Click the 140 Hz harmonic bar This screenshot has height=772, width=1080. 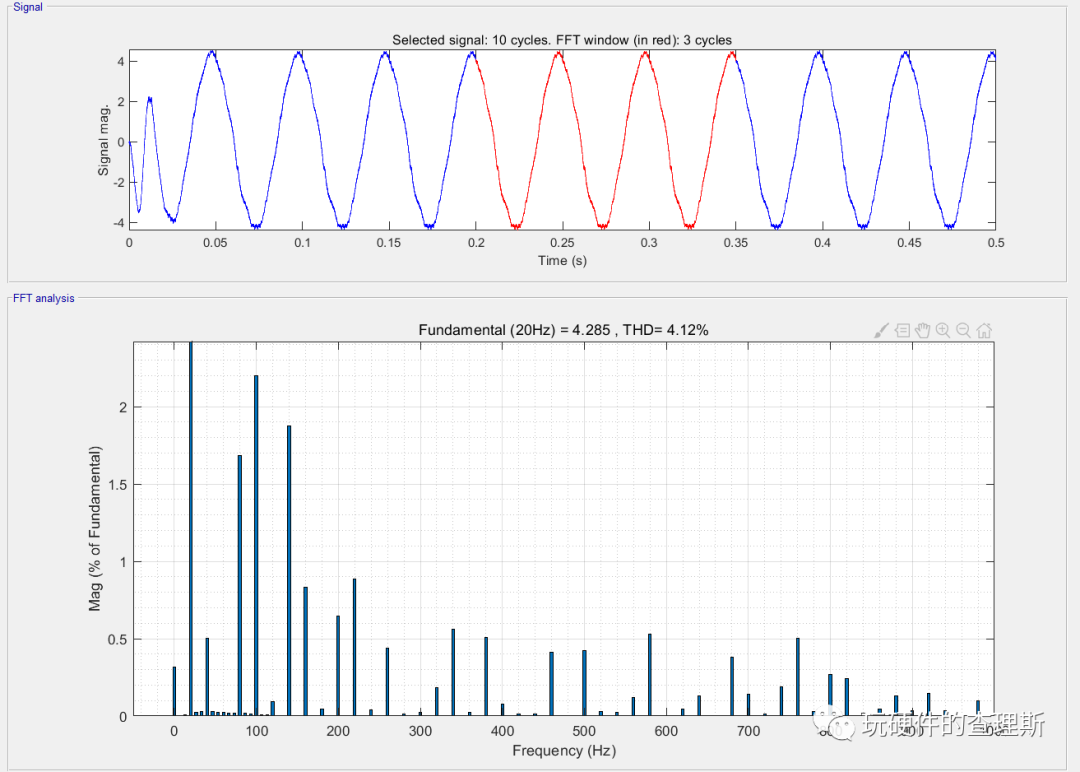click(289, 571)
